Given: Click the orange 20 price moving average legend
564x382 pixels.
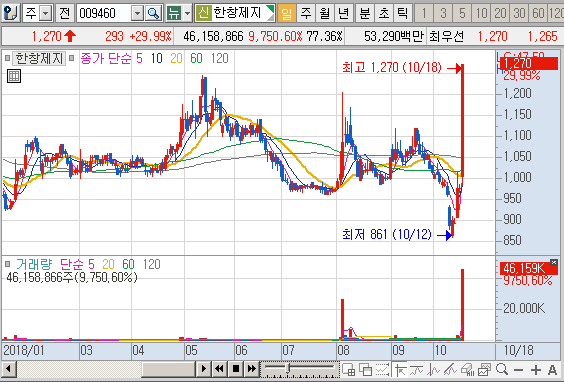Looking at the screenshot, I should (x=176, y=58).
